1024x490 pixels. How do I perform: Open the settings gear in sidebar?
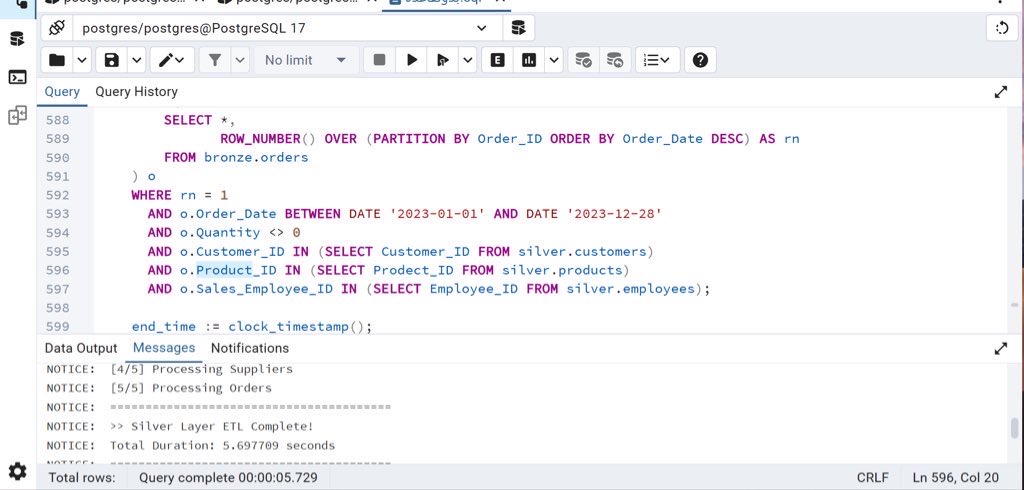point(18,471)
